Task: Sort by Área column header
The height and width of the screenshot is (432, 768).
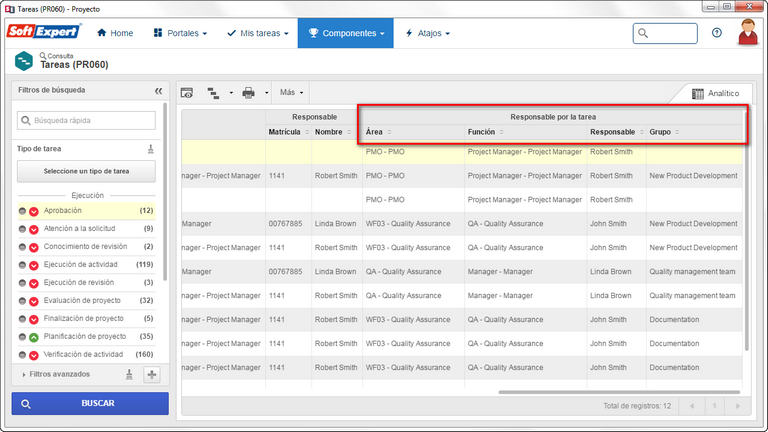Action: click(413, 132)
